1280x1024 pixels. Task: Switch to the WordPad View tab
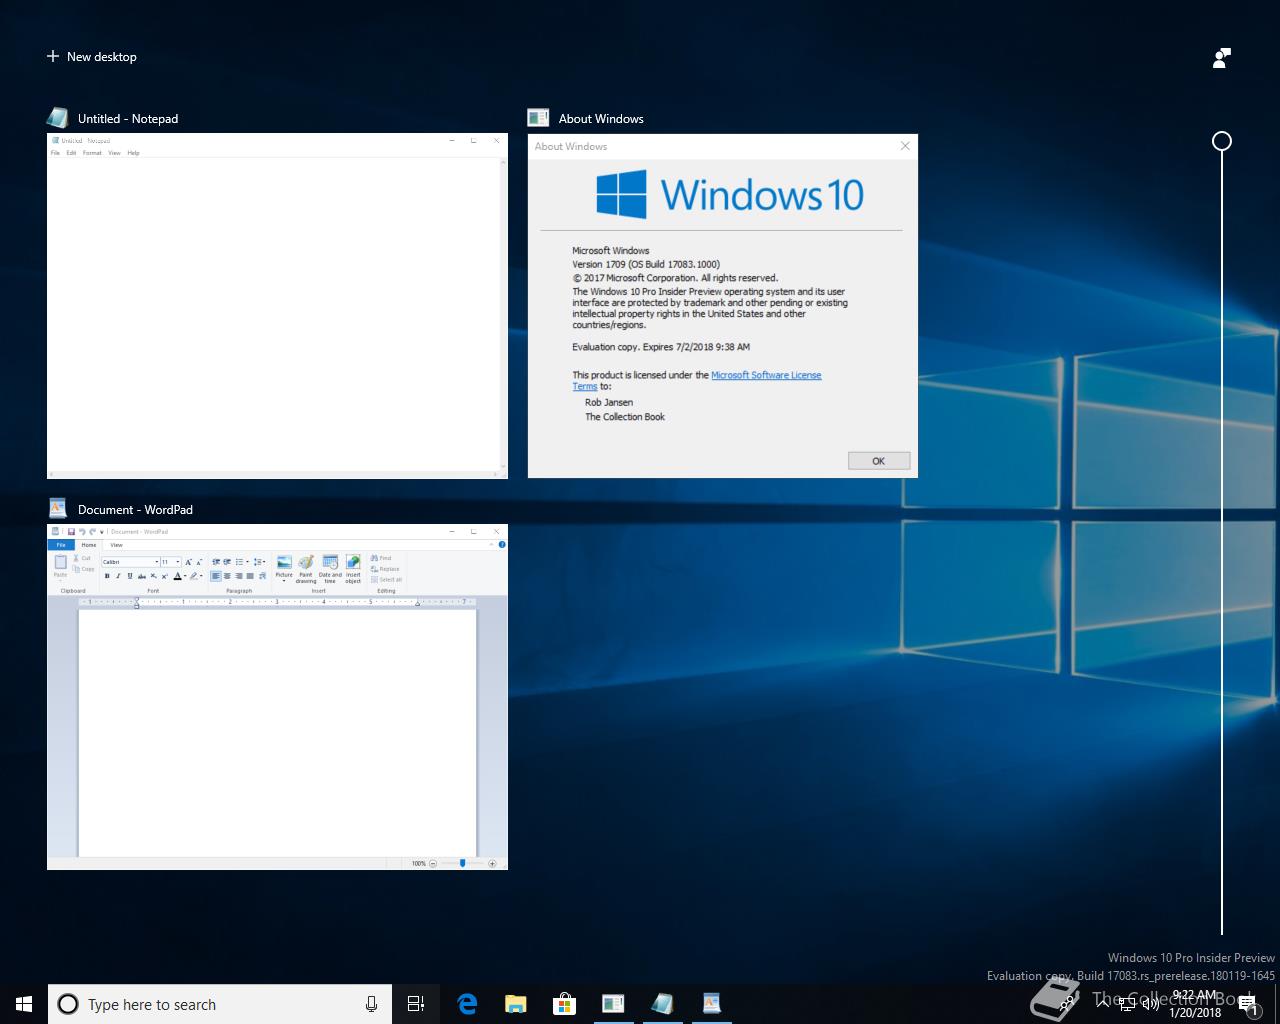point(116,545)
